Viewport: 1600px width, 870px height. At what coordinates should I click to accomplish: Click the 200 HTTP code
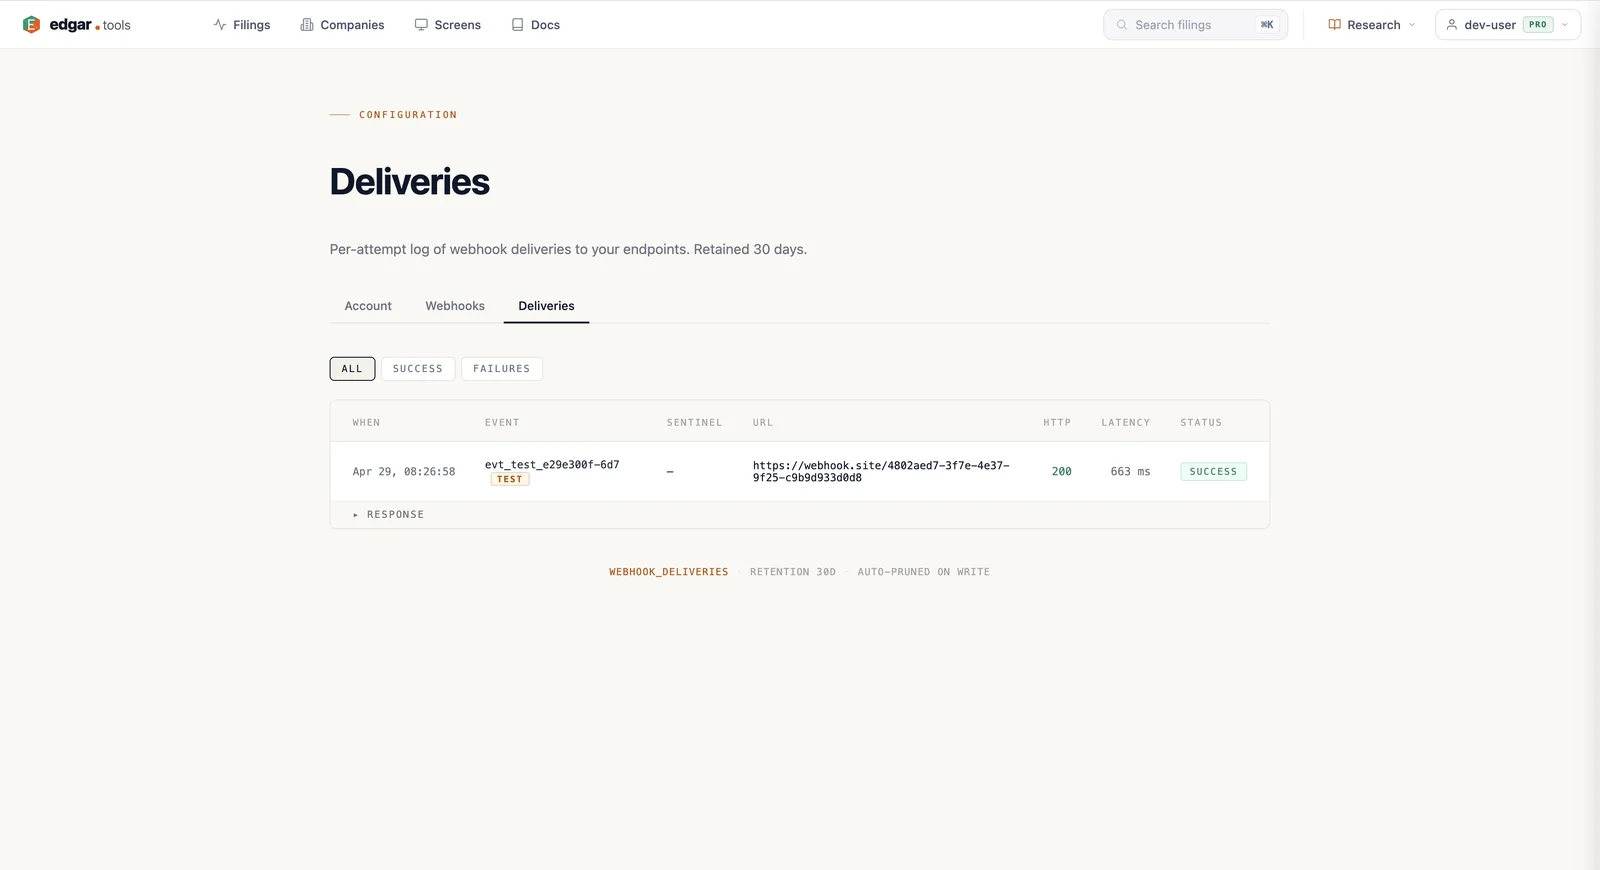1061,472
